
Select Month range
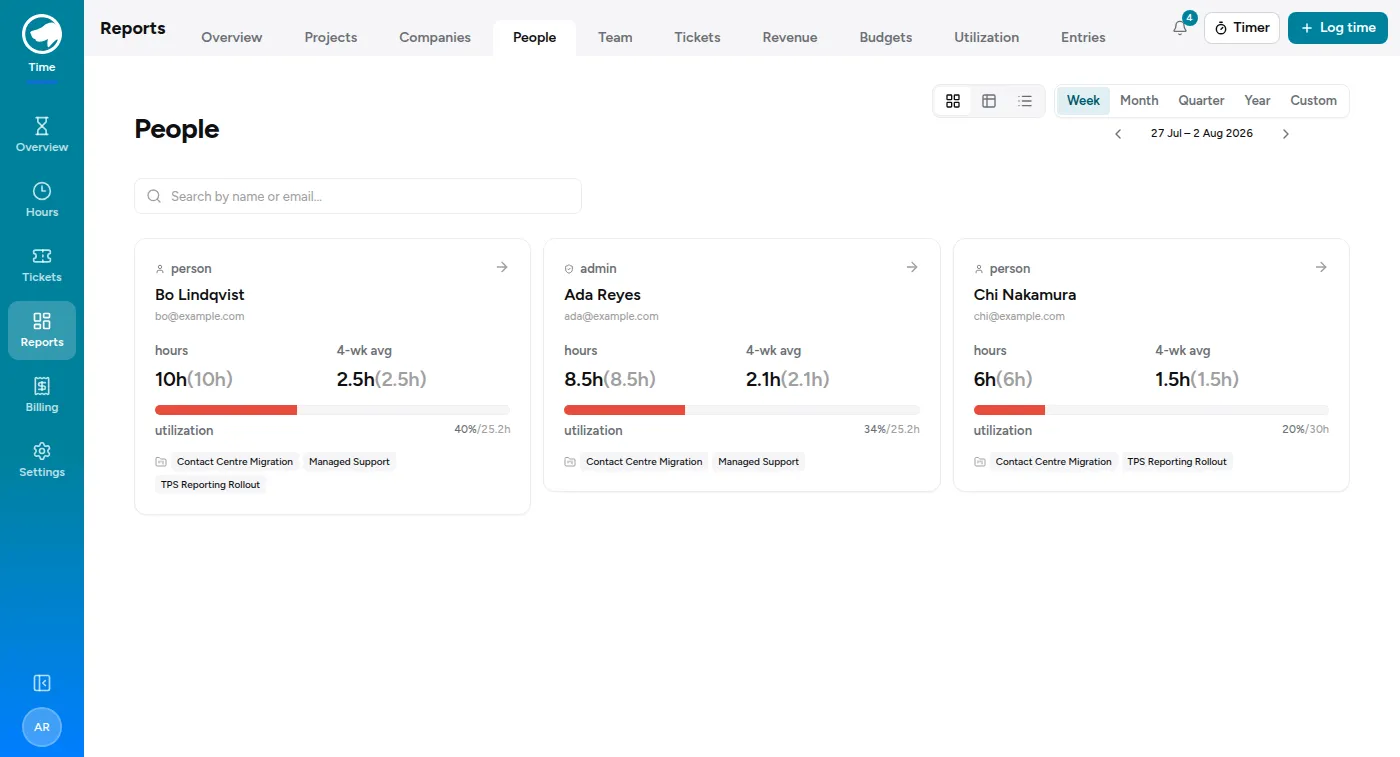click(x=1139, y=101)
